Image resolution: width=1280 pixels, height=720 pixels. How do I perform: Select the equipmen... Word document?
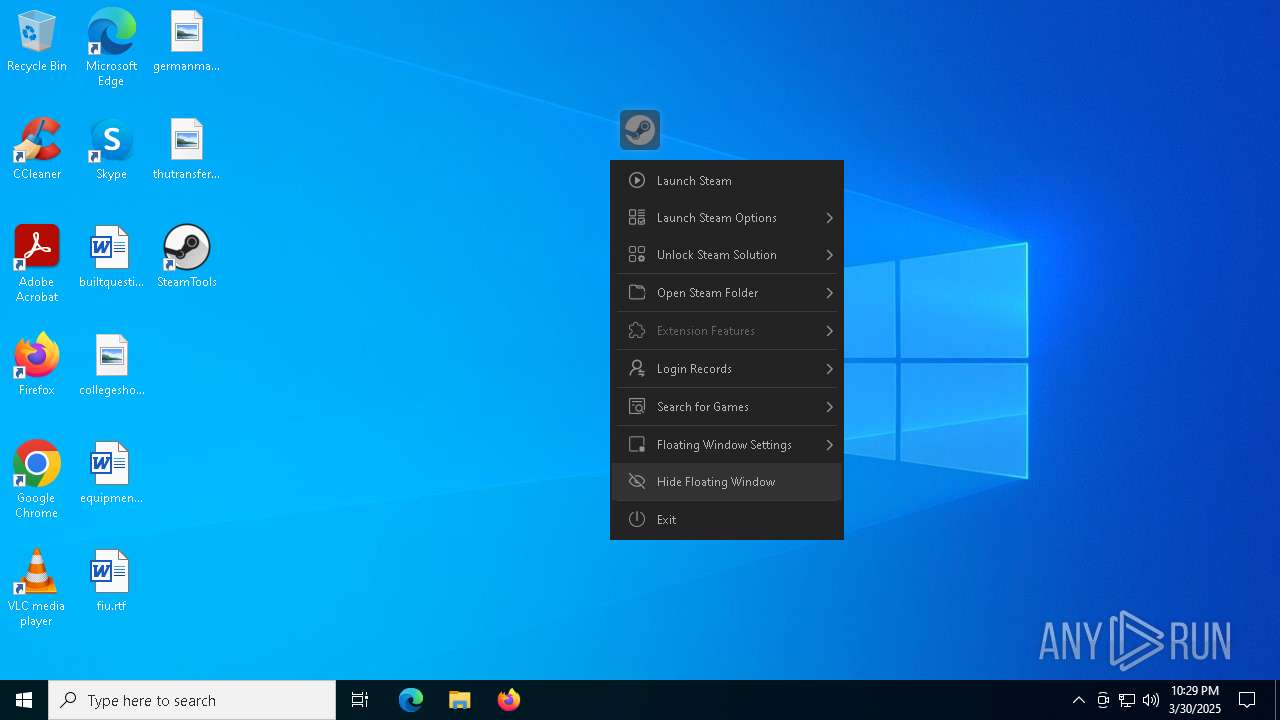(111, 473)
